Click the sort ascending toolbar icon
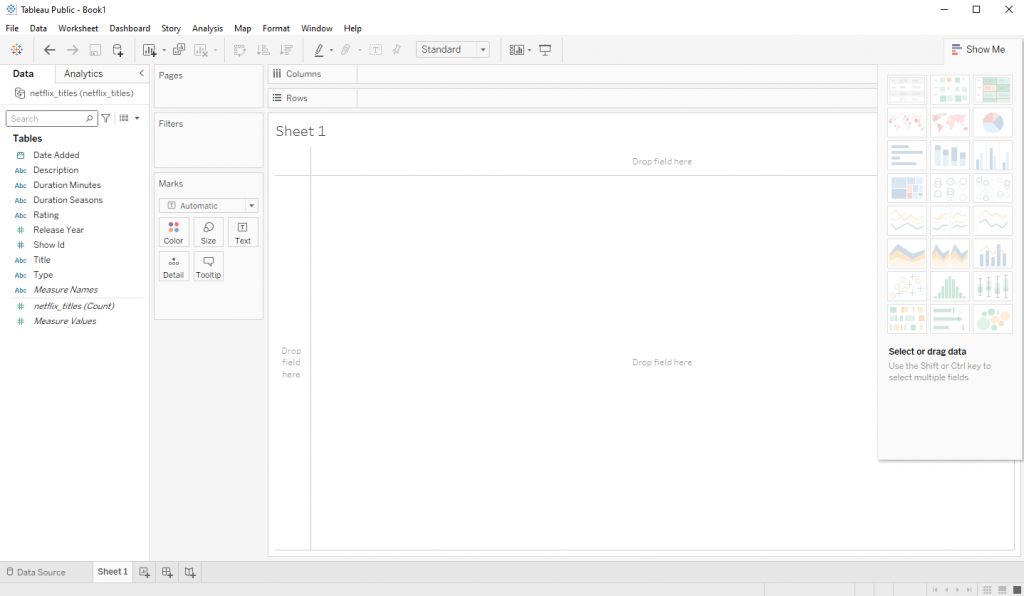The image size is (1024, 596). point(263,50)
